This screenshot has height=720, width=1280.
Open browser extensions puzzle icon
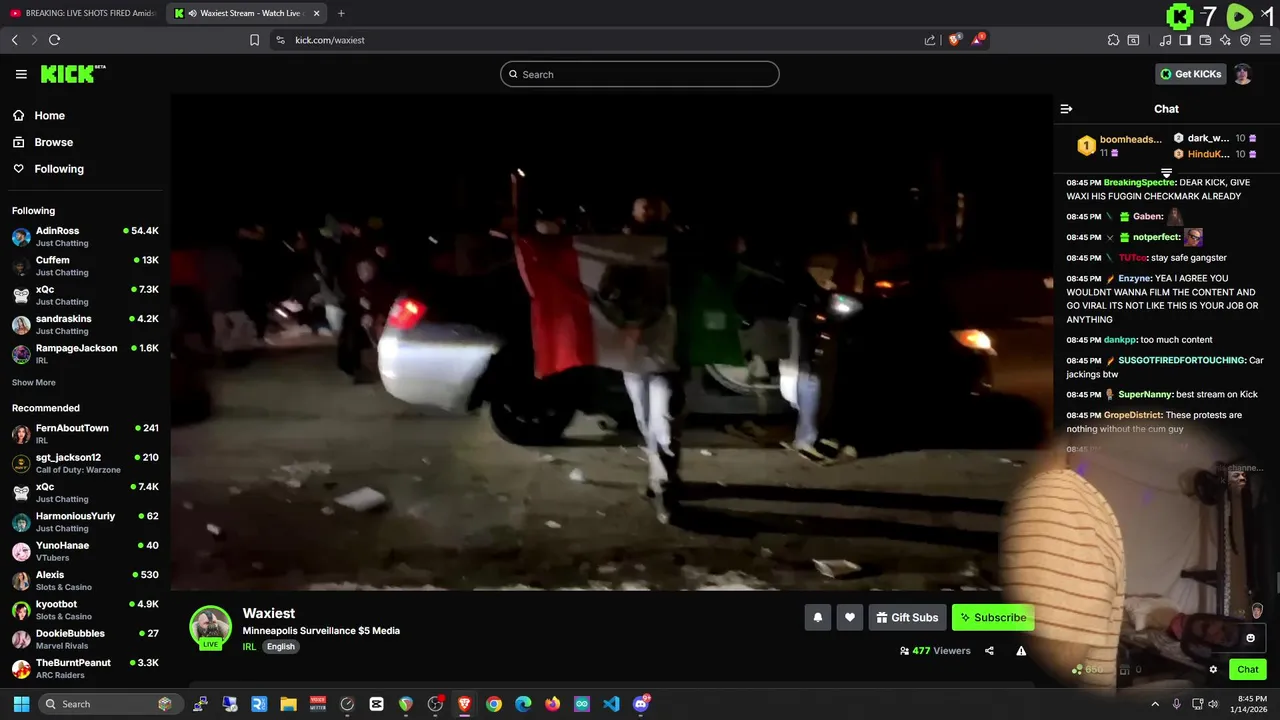(1113, 40)
